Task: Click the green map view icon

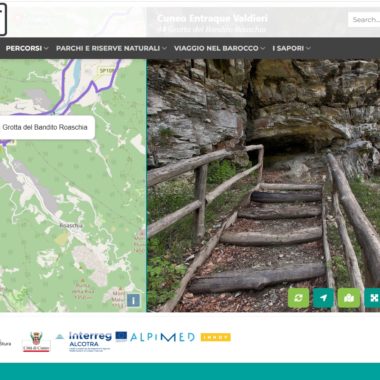Action: 349,298
